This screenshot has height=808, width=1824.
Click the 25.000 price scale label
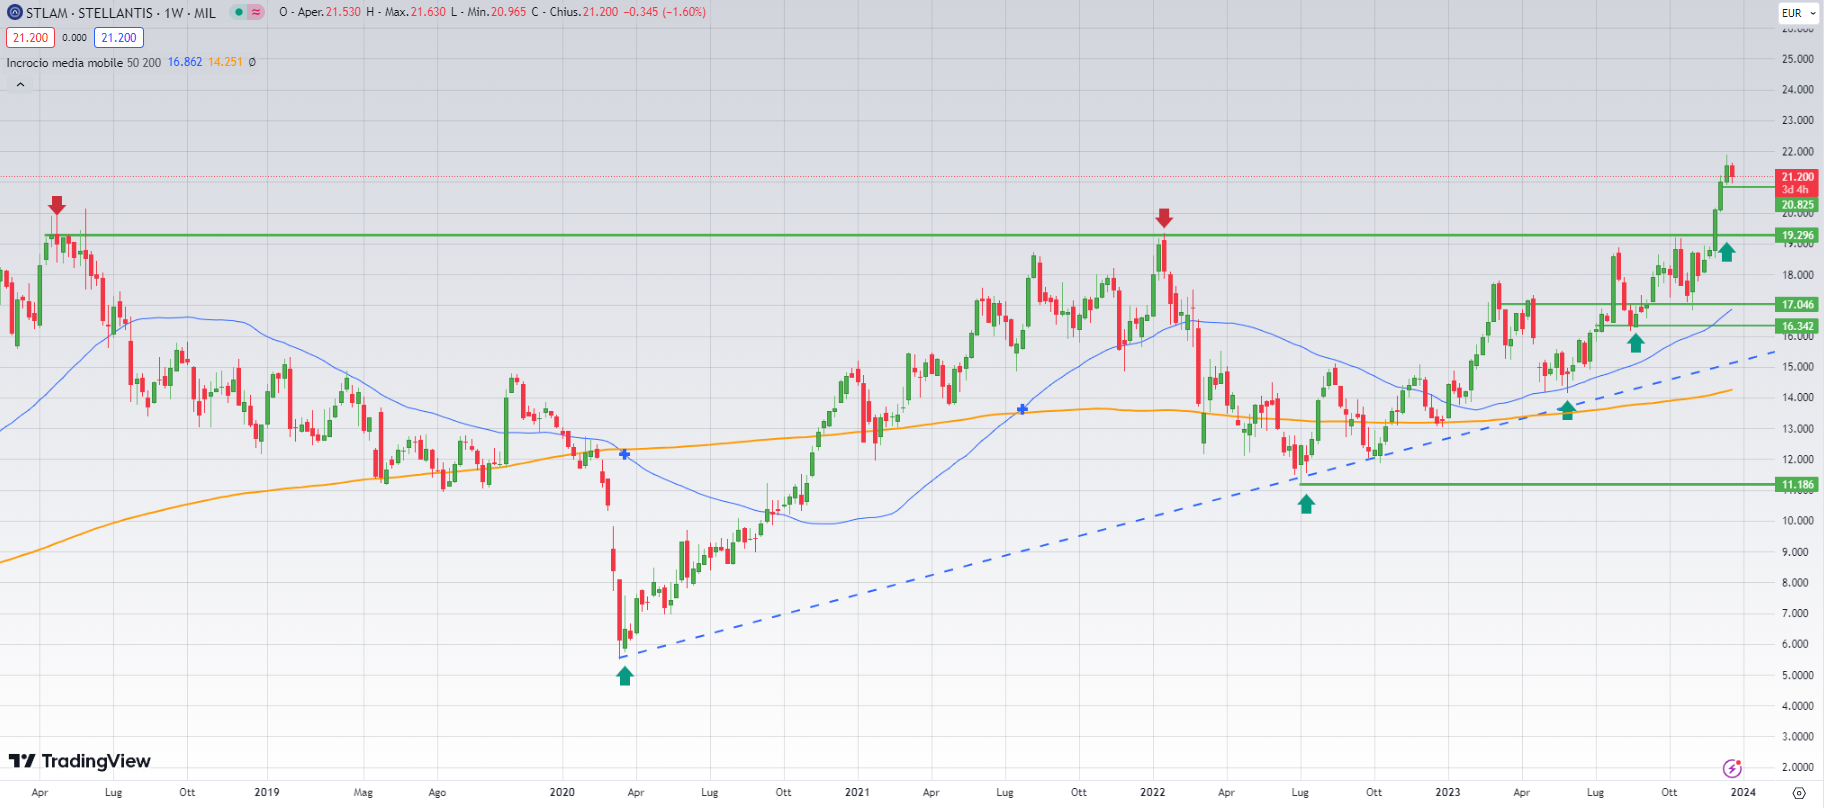pyautogui.click(x=1797, y=59)
